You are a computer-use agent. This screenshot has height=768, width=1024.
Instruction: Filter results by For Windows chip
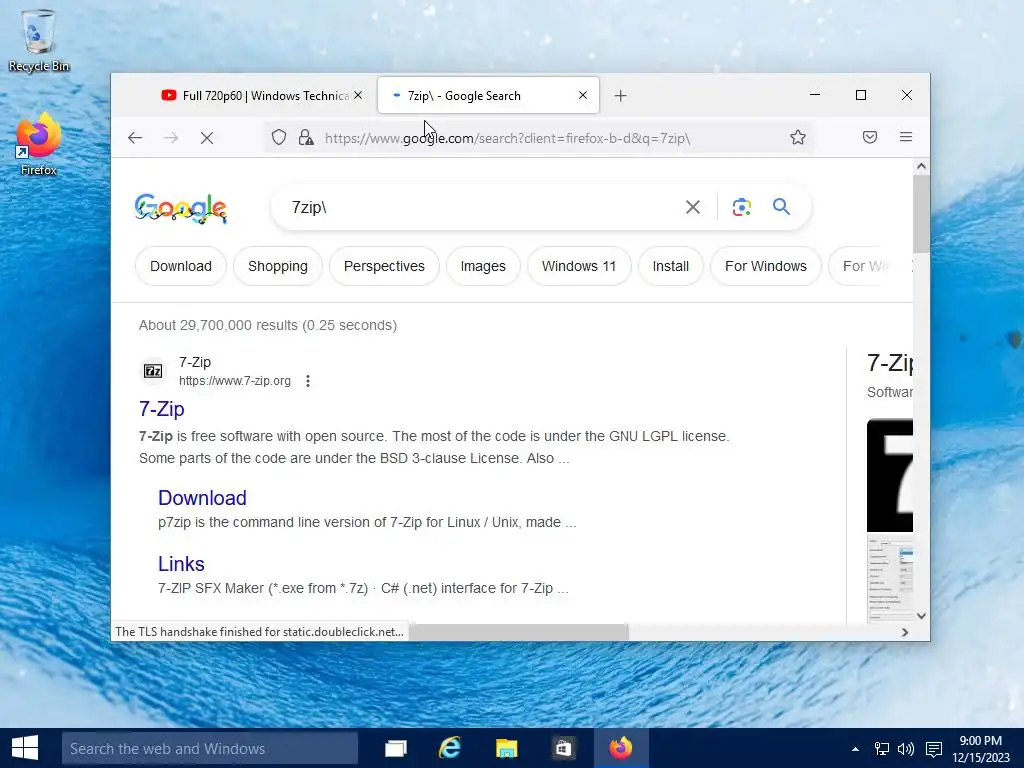pyautogui.click(x=765, y=266)
